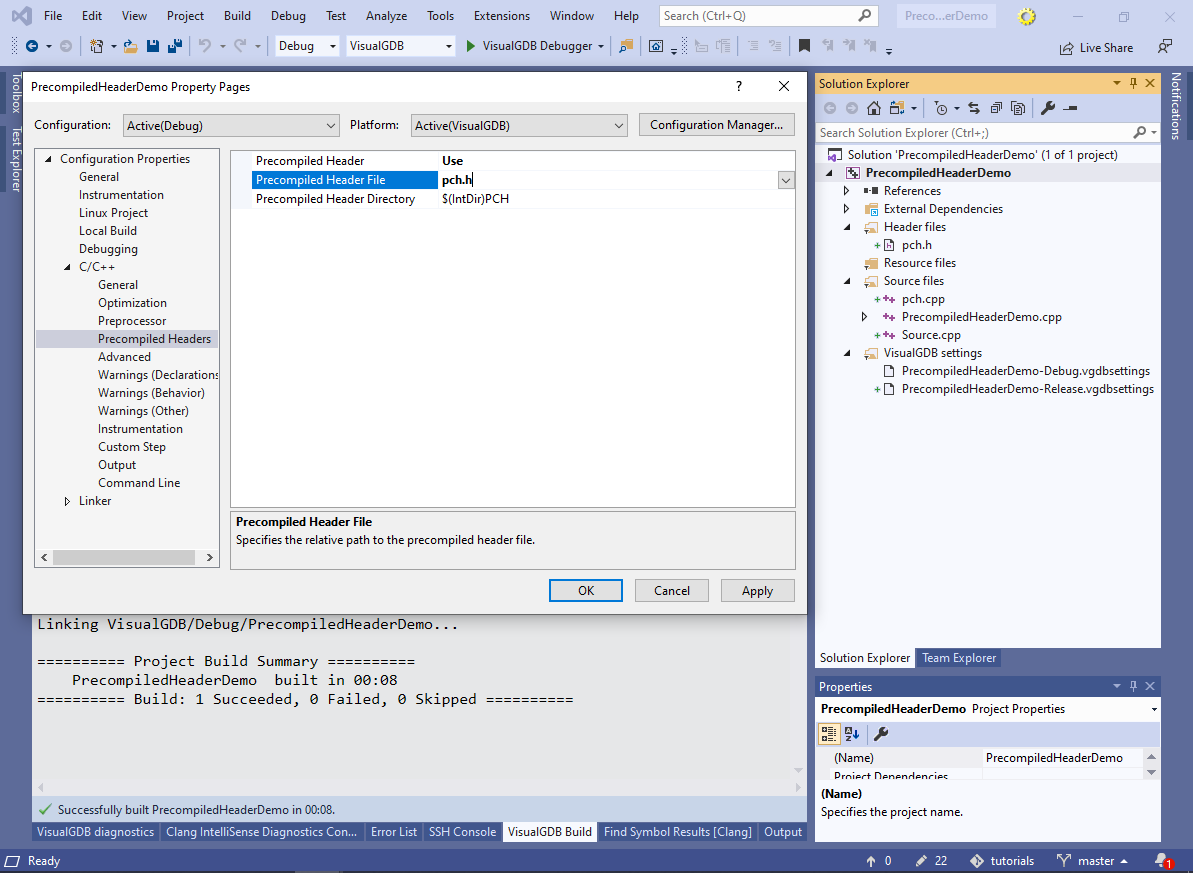Click the Save floppy disk icon
This screenshot has height=873, width=1193.
(x=153, y=46)
